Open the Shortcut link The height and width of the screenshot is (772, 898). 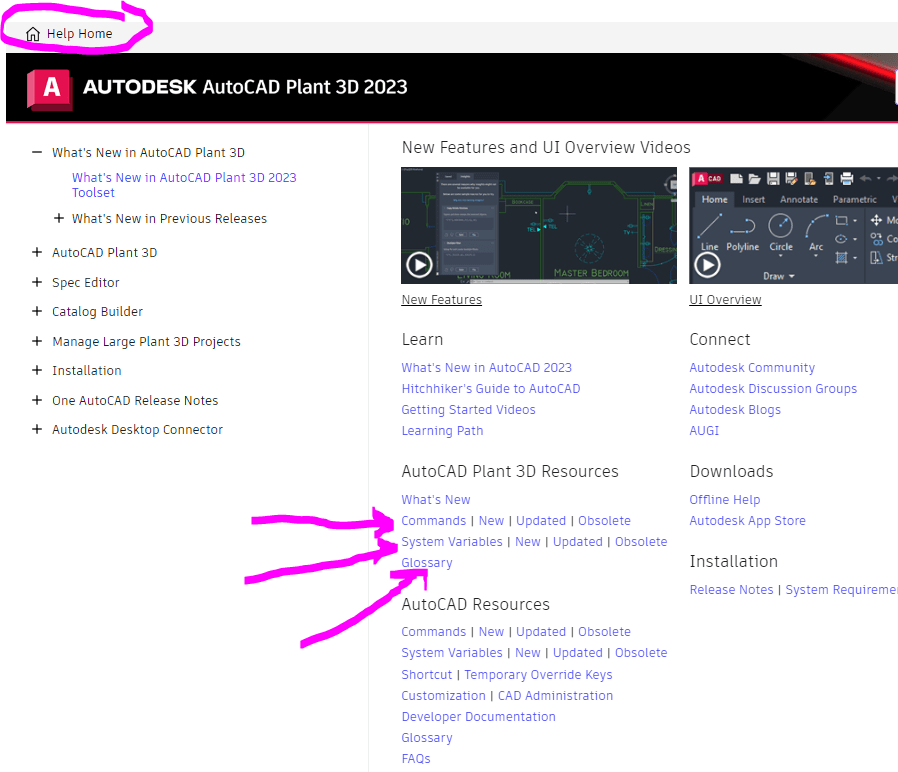(x=427, y=675)
